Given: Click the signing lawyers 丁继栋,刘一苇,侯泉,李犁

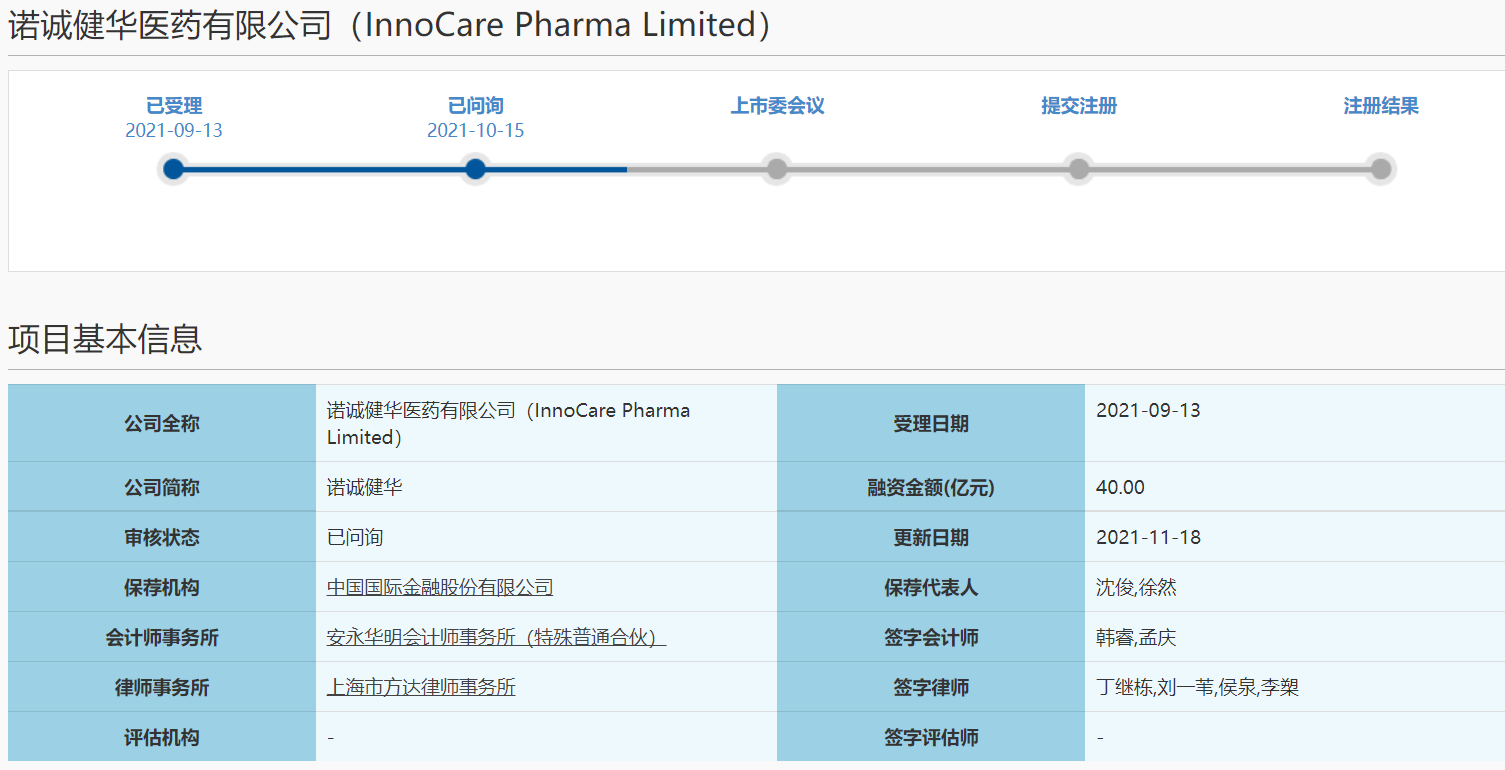Looking at the screenshot, I should 1198,687.
